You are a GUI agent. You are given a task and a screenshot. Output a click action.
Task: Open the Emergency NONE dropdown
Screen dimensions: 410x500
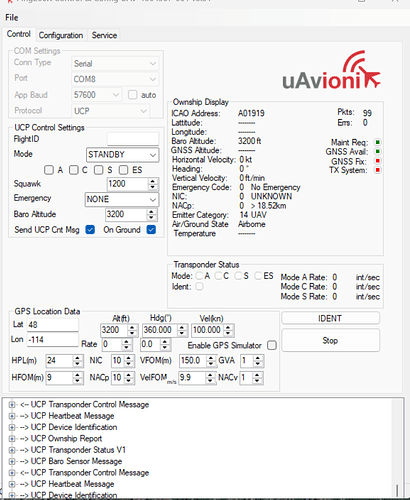(122, 199)
